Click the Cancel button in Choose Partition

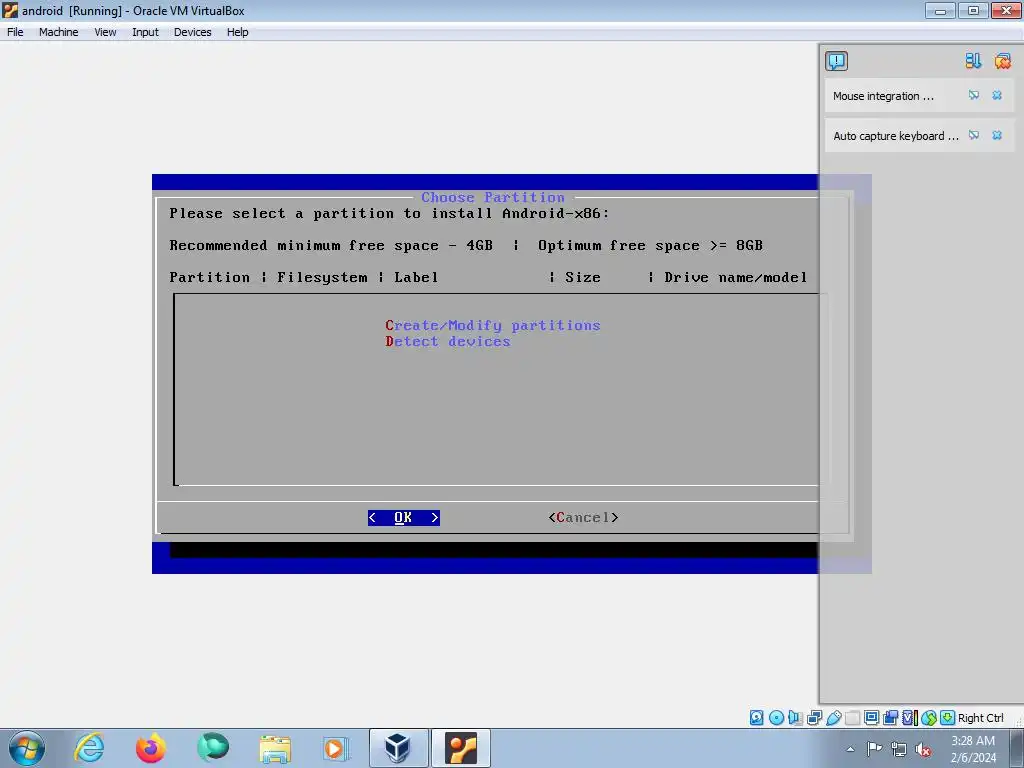(583, 517)
